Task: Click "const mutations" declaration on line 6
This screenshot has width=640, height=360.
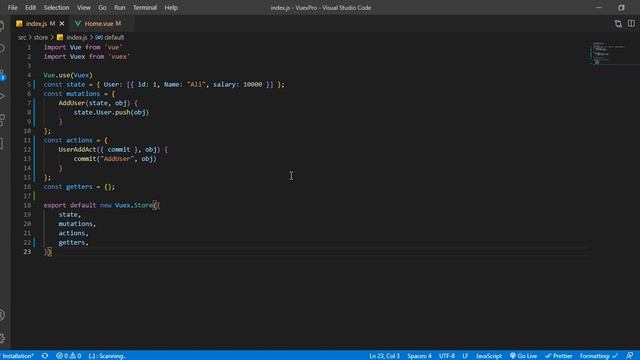Action: click(x=71, y=94)
